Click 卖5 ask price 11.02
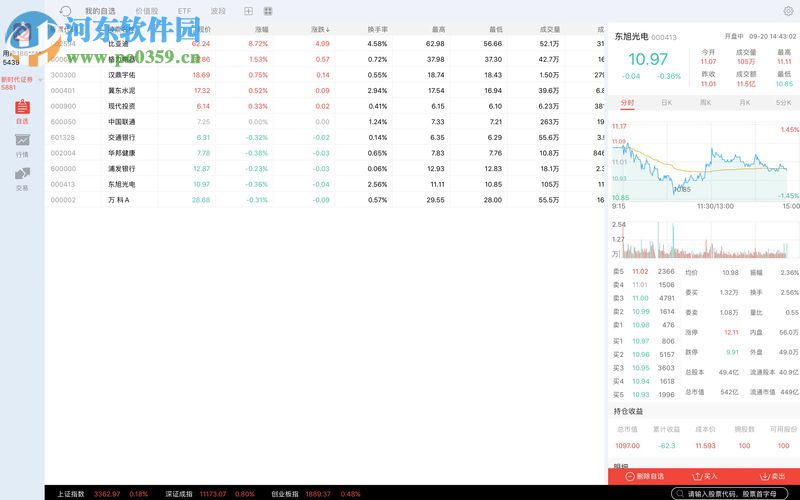 (x=640, y=271)
